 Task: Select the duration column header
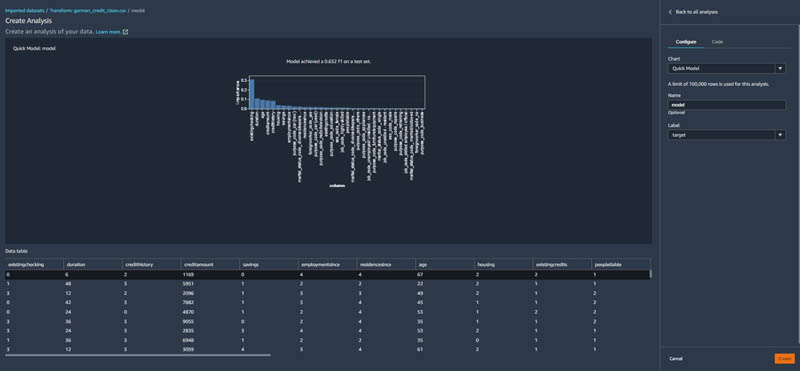[x=93, y=265]
